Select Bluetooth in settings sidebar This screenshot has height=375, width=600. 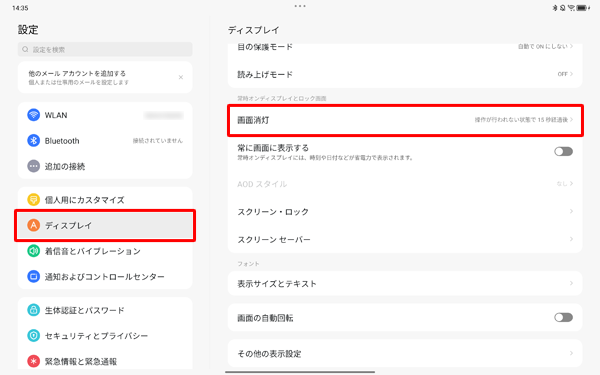[x=105, y=140]
